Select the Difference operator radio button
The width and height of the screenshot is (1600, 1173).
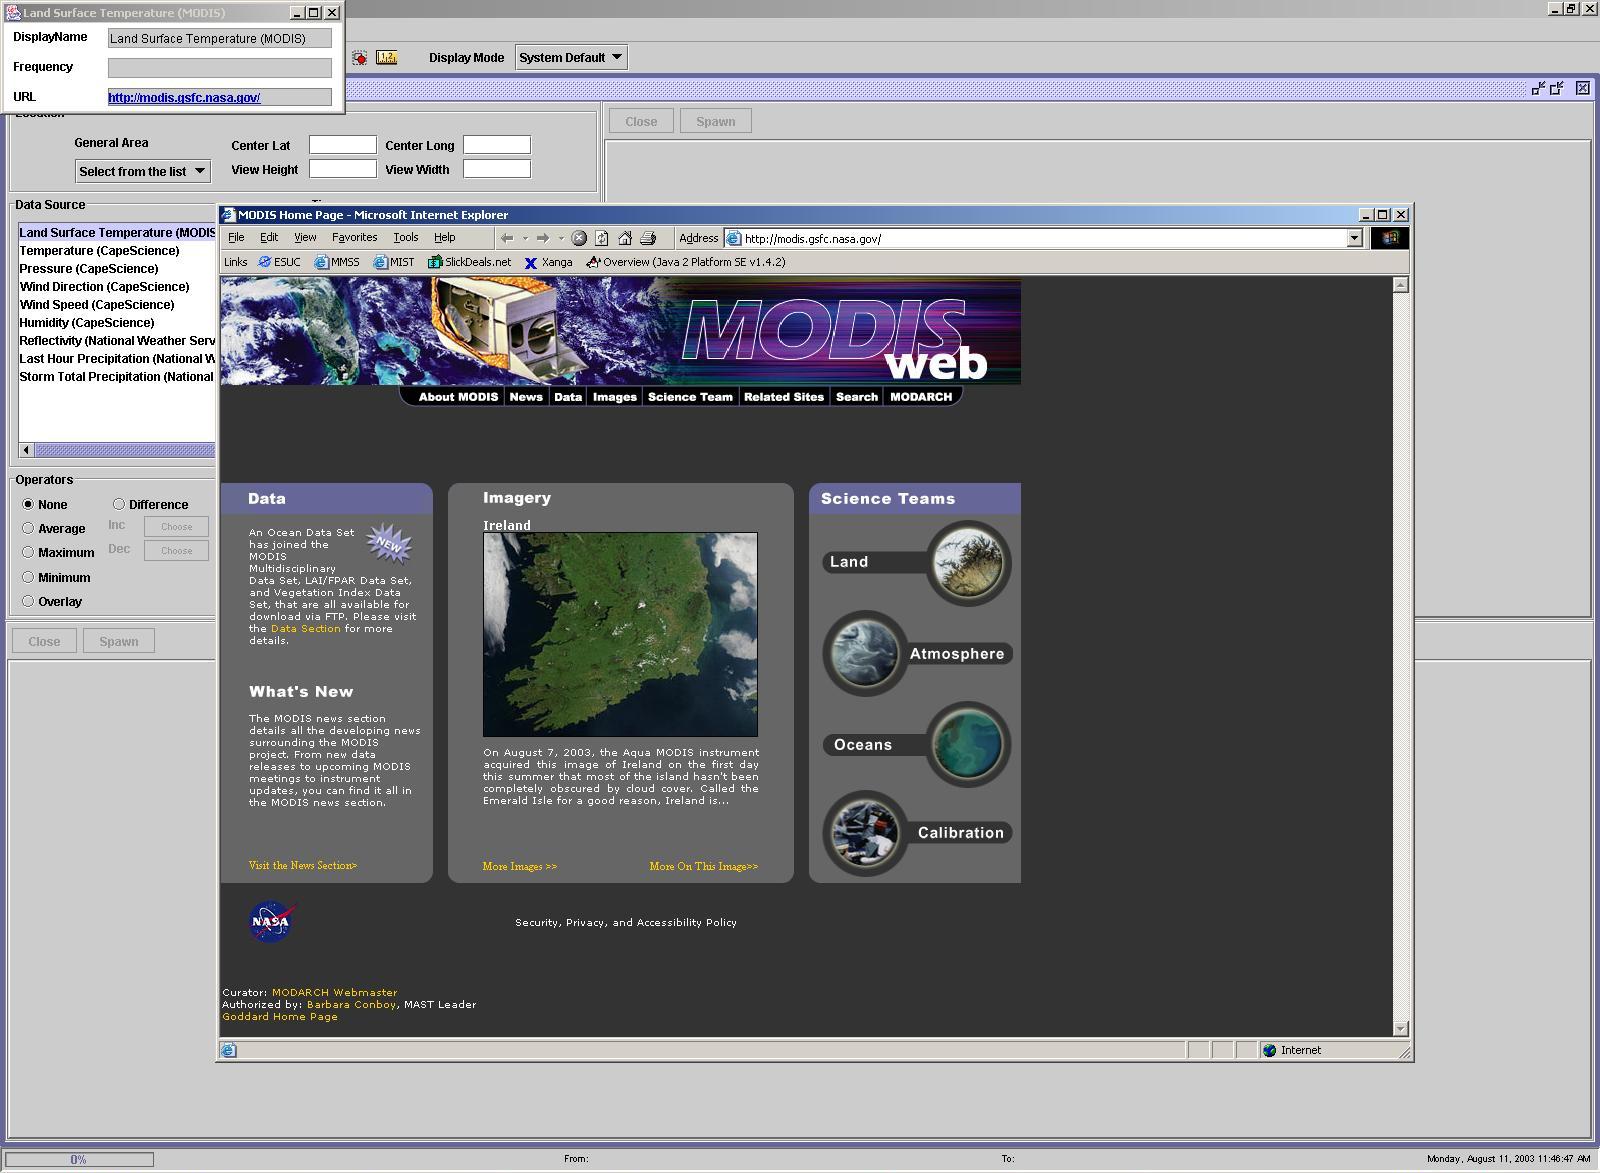[x=118, y=504]
